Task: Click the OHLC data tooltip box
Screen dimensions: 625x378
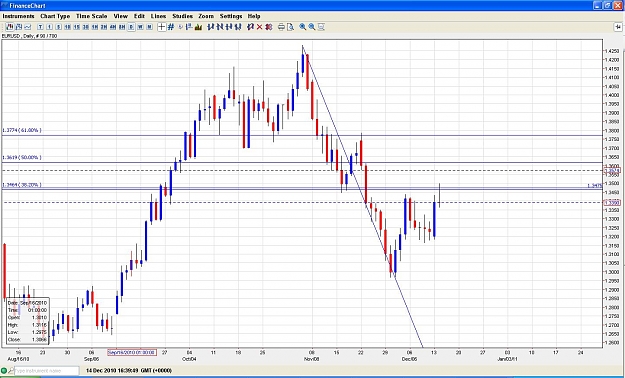Action: point(28,321)
